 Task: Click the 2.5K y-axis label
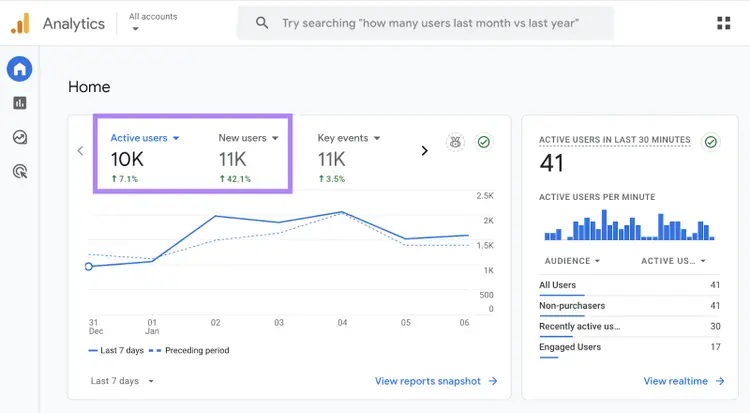coord(485,196)
